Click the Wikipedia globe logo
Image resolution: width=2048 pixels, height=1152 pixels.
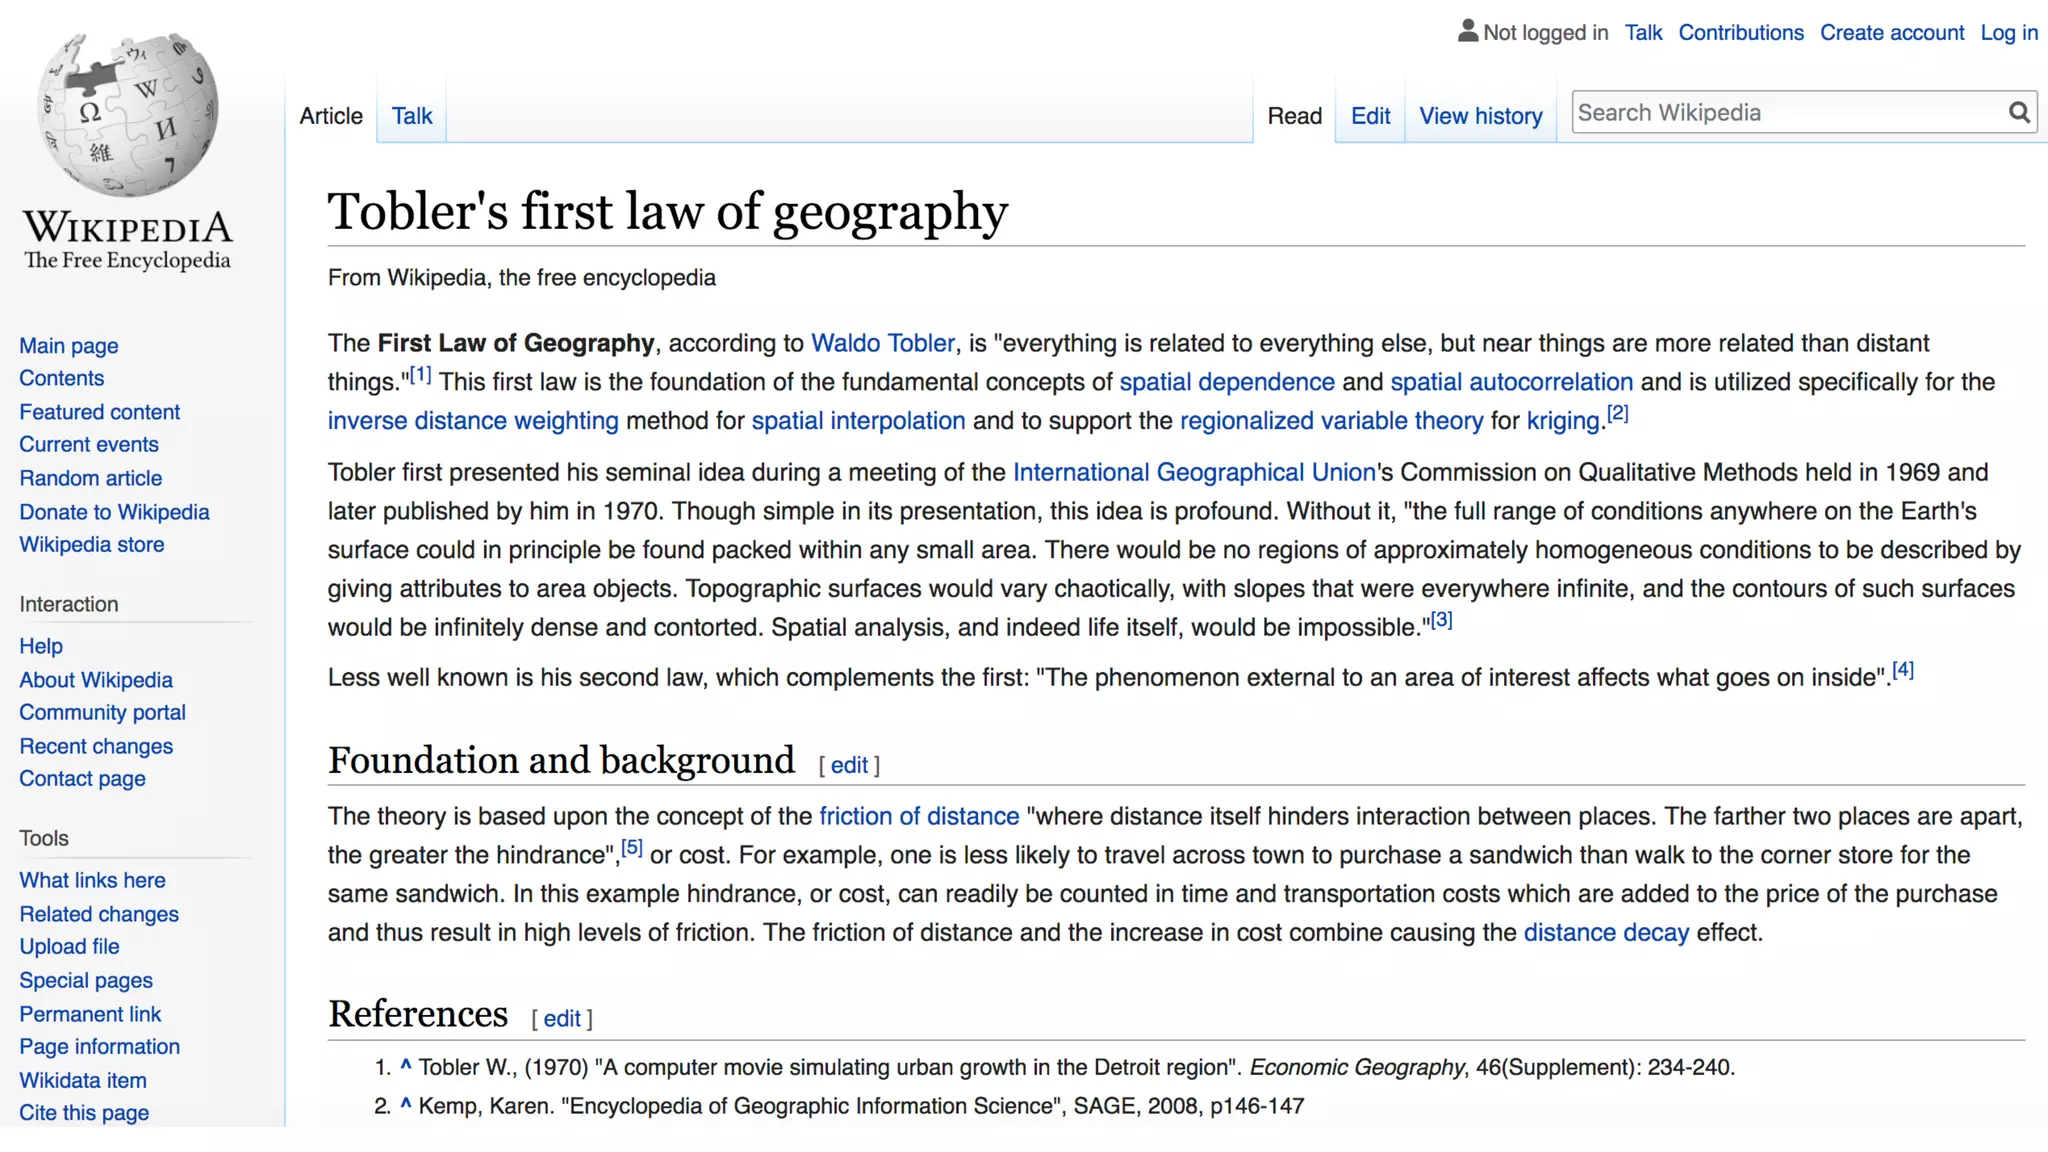127,115
